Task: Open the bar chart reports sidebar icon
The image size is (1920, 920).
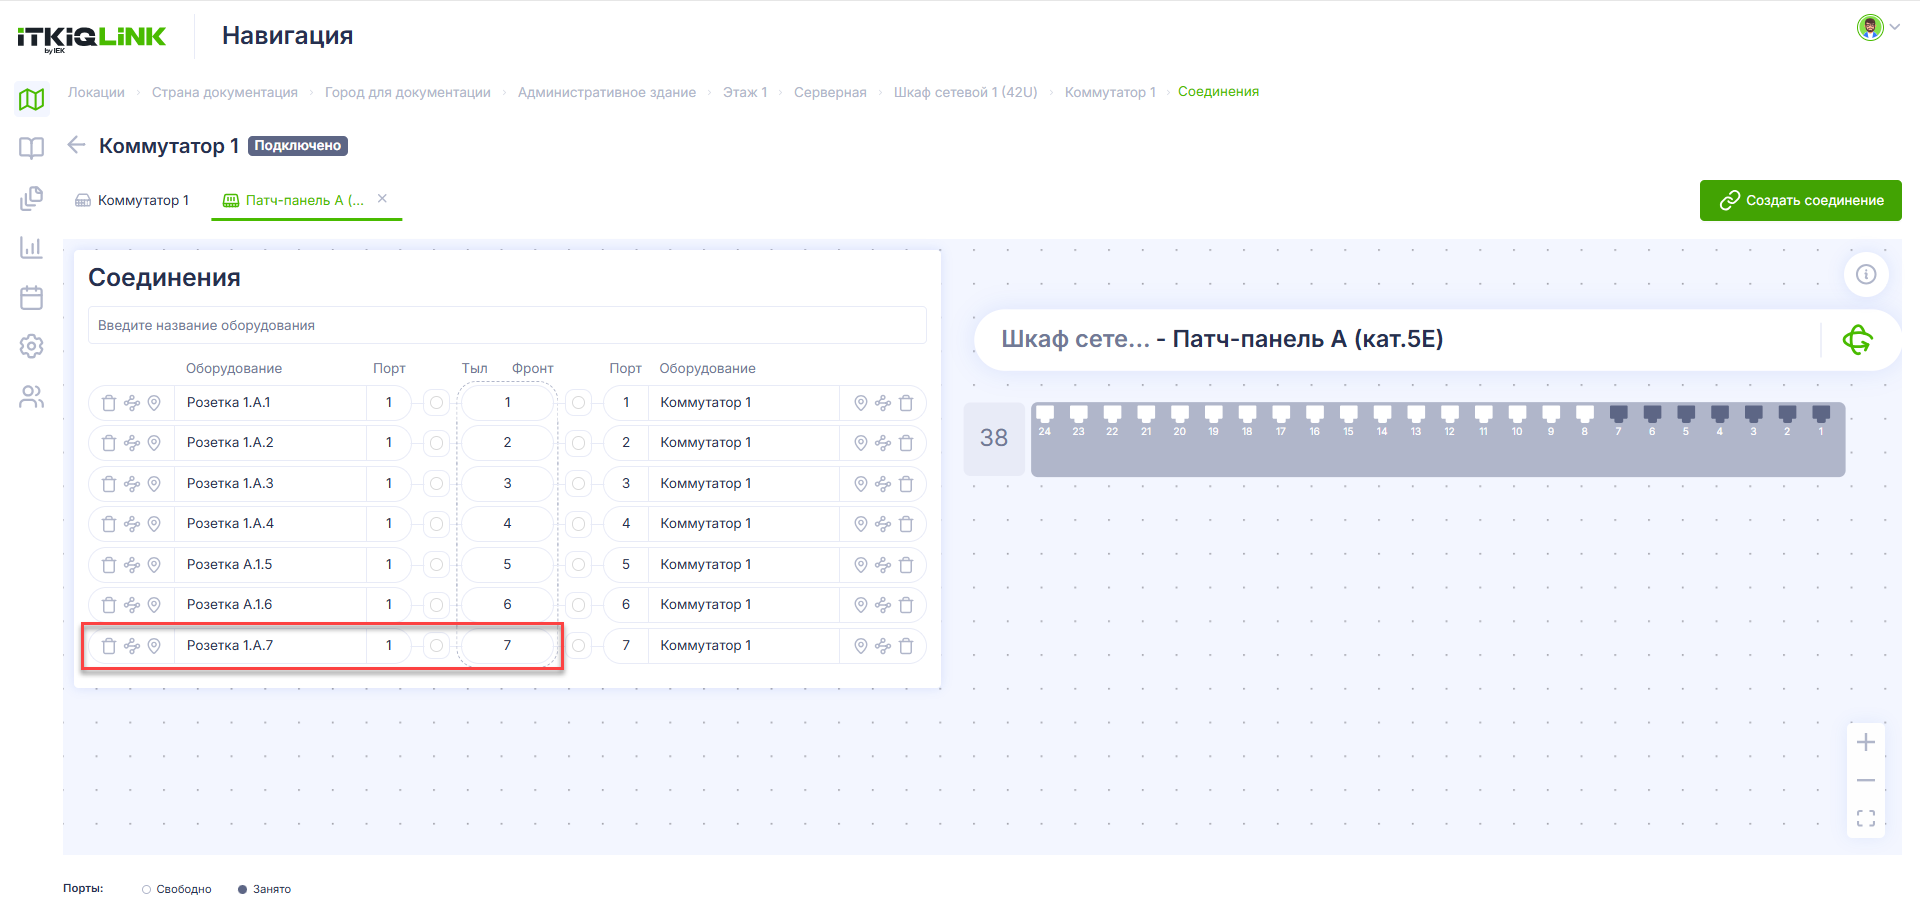Action: 32,247
